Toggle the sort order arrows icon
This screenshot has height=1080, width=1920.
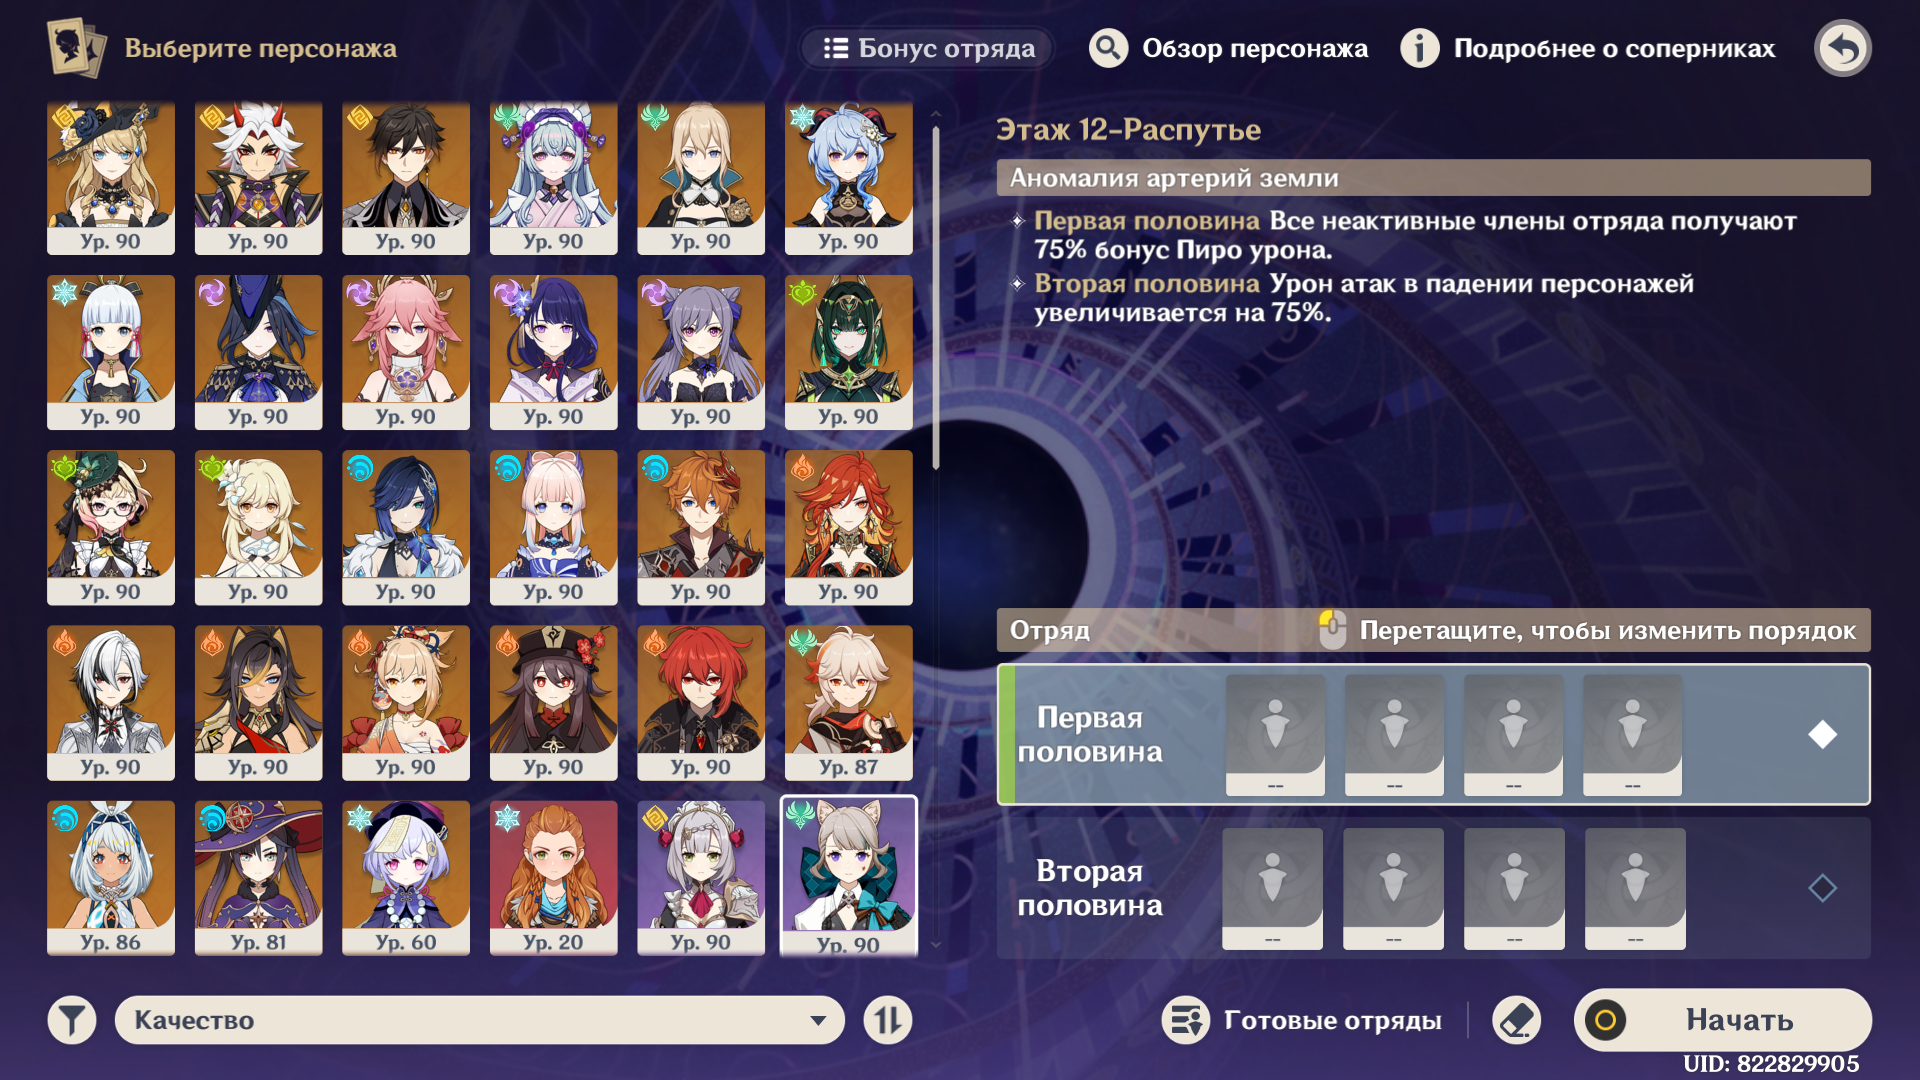pyautogui.click(x=888, y=1020)
